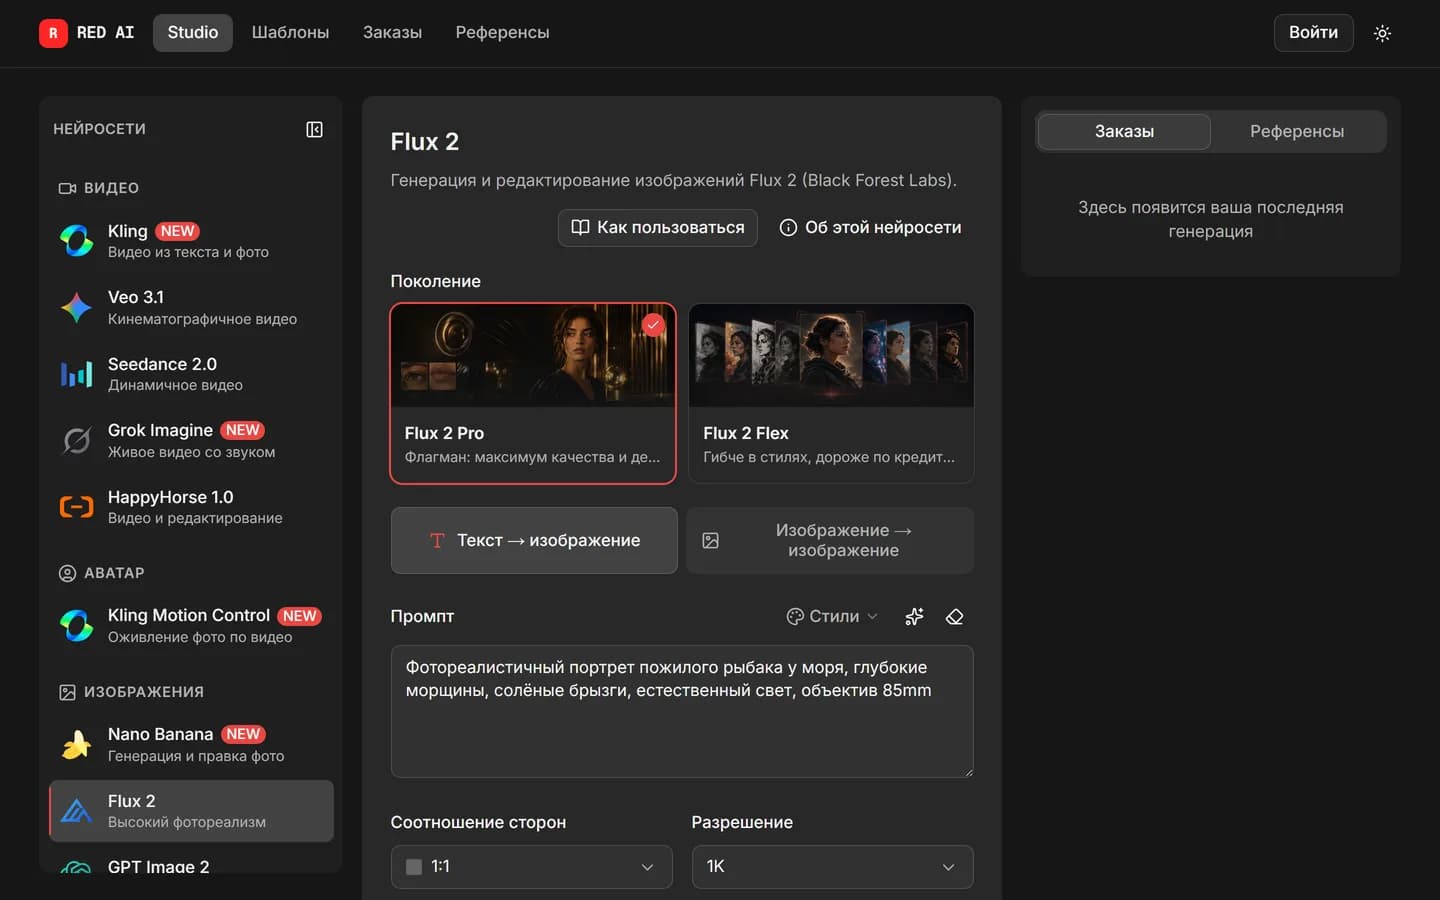Click the Kling Motion Control icon
Screen dimensions: 1440x900
tap(76, 625)
